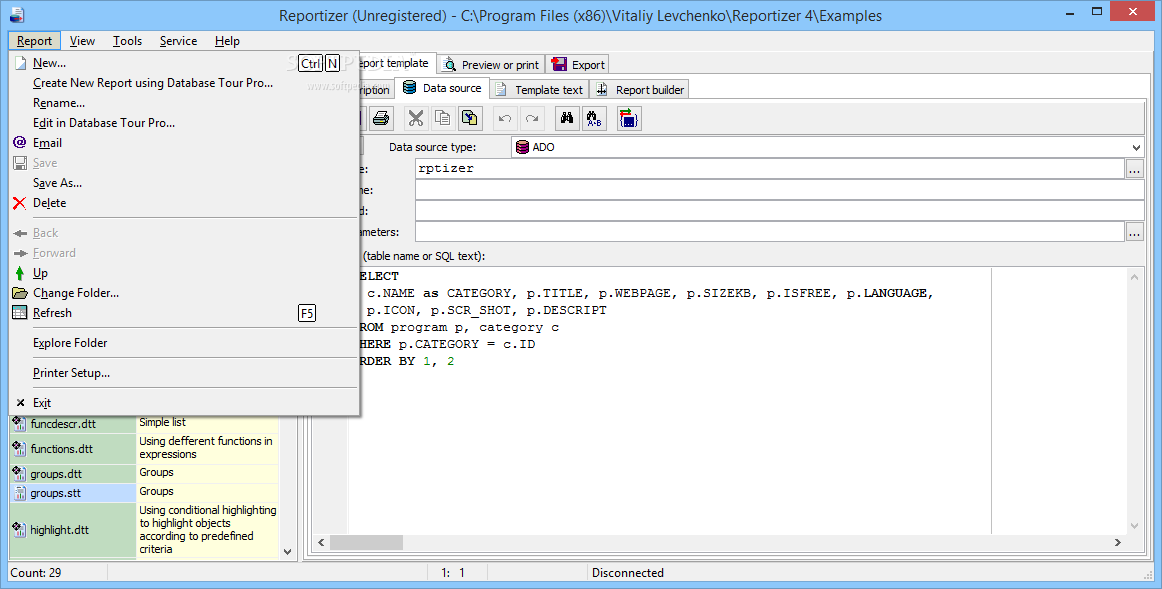Click the Find binoculars icon

coord(567,118)
